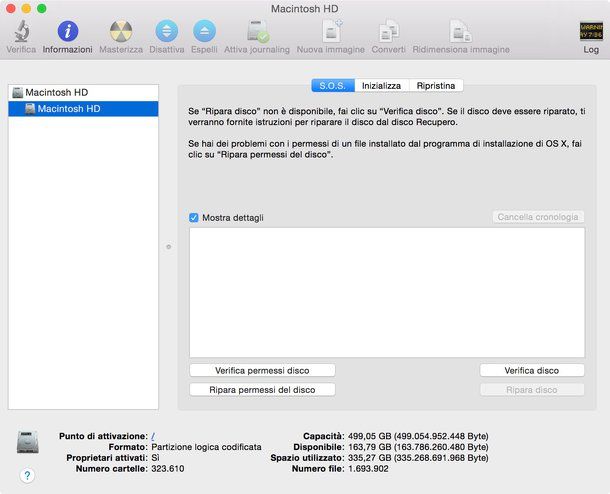Click the sidebar splitter handle dot
Screen dimensions: 610x494
pyautogui.click(x=168, y=247)
